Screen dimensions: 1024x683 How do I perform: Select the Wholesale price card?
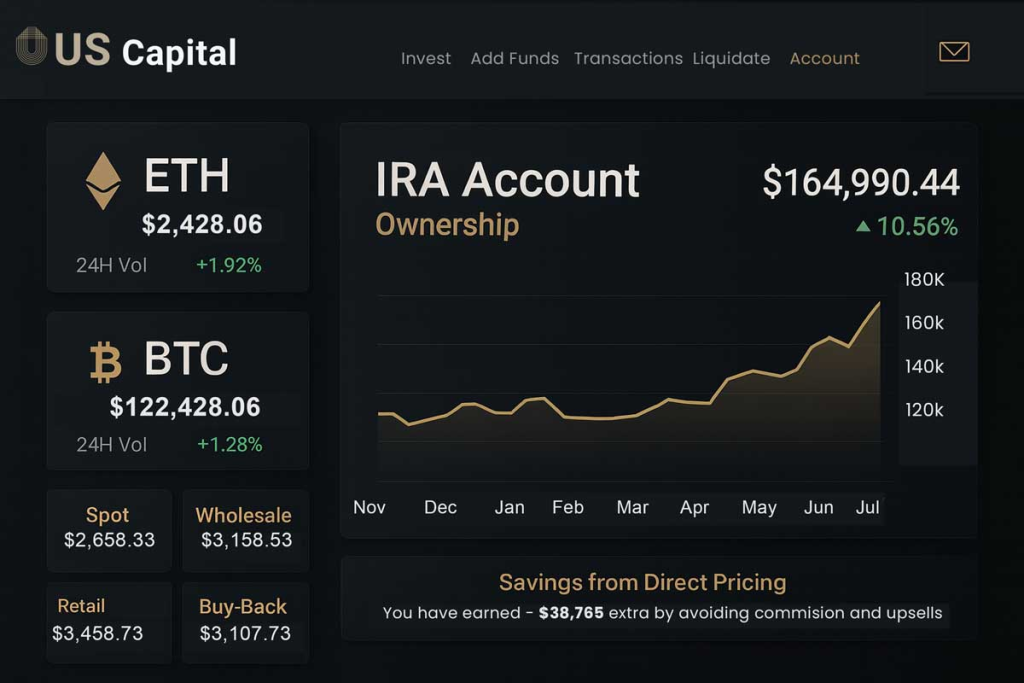click(245, 528)
